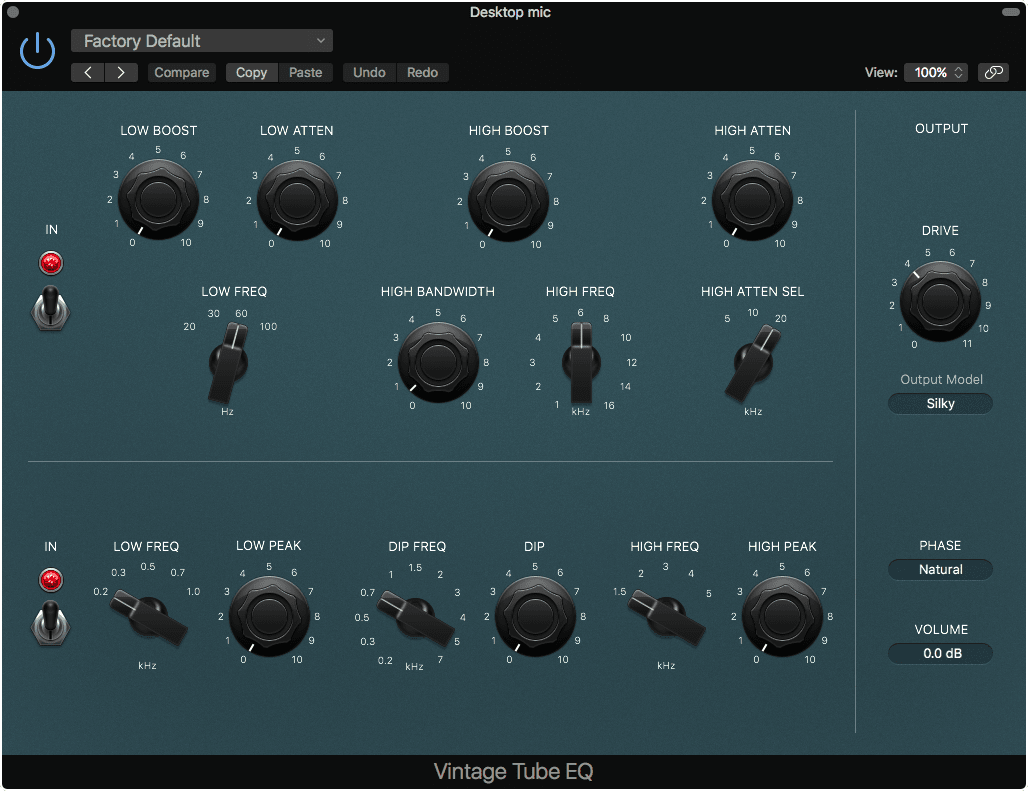Flip the upper IN toggle switch
This screenshot has width=1028, height=791.
[x=50, y=310]
